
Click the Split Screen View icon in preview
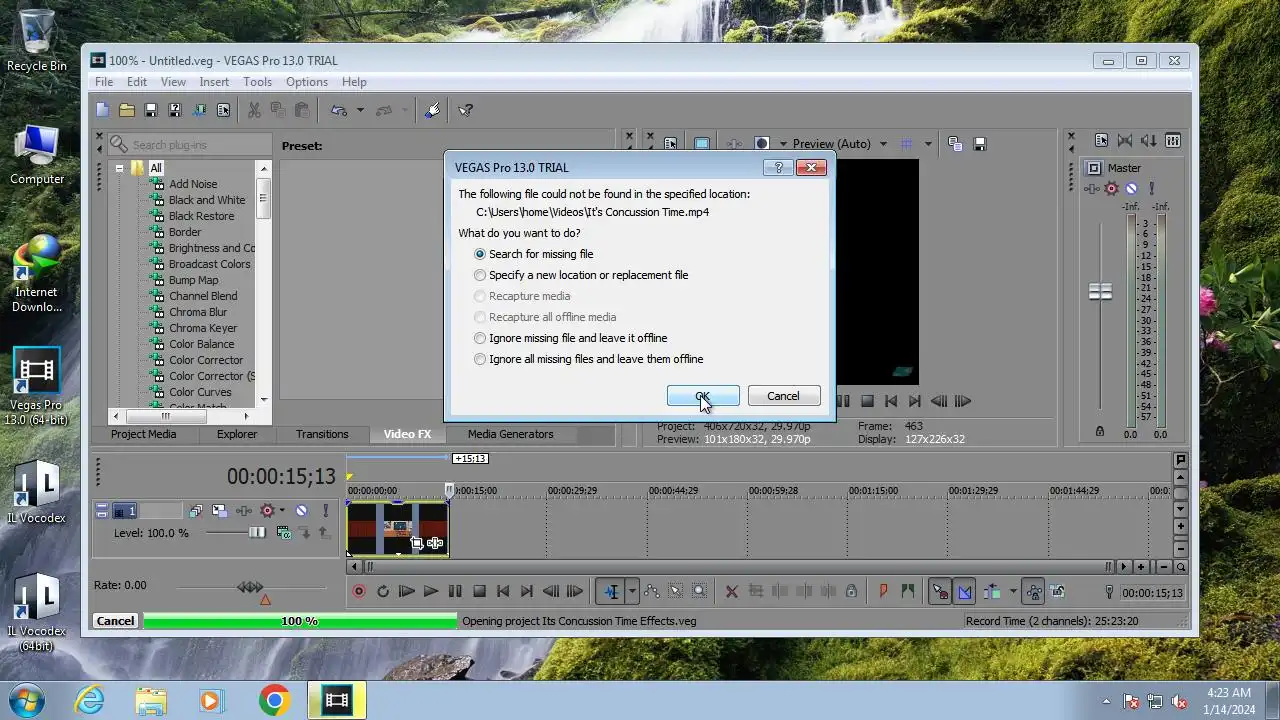(762, 144)
